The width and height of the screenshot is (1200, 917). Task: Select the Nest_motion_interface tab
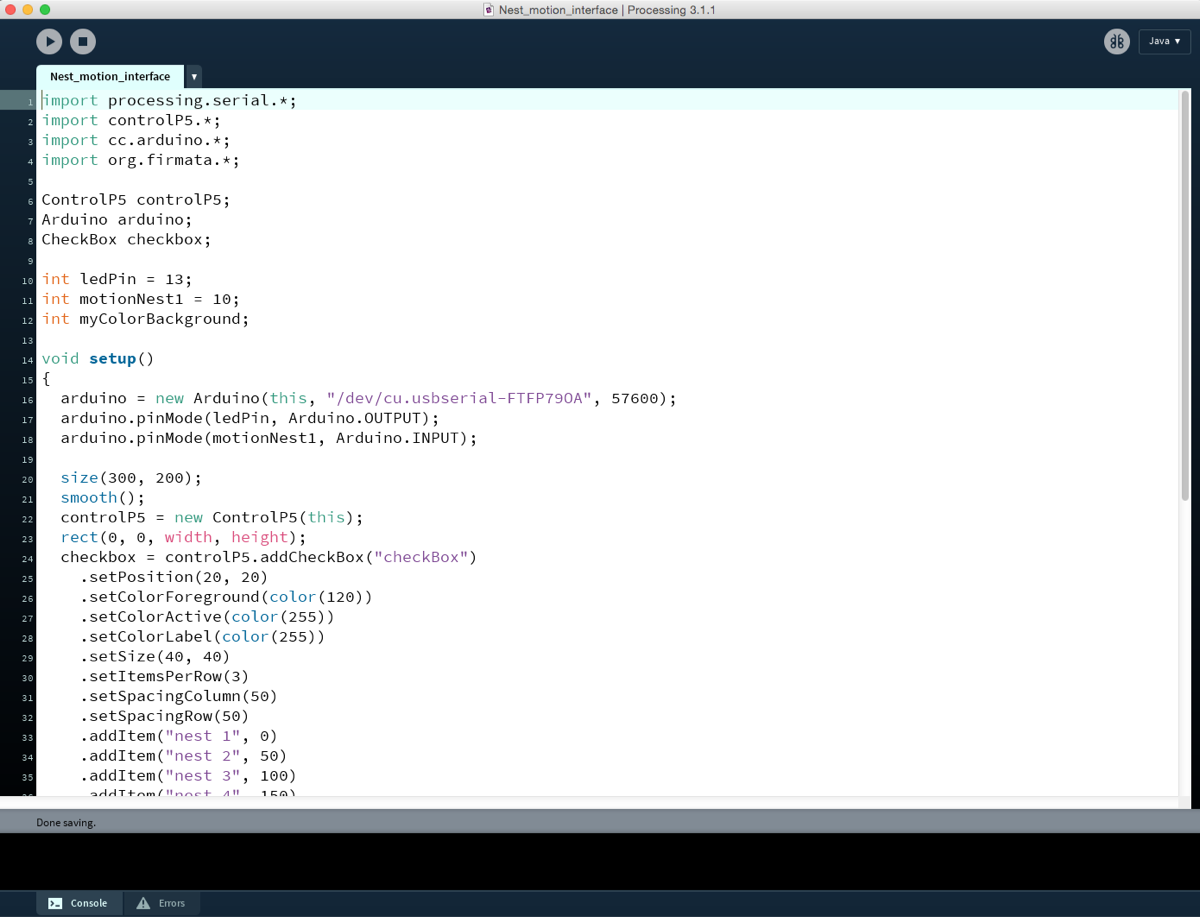(110, 76)
